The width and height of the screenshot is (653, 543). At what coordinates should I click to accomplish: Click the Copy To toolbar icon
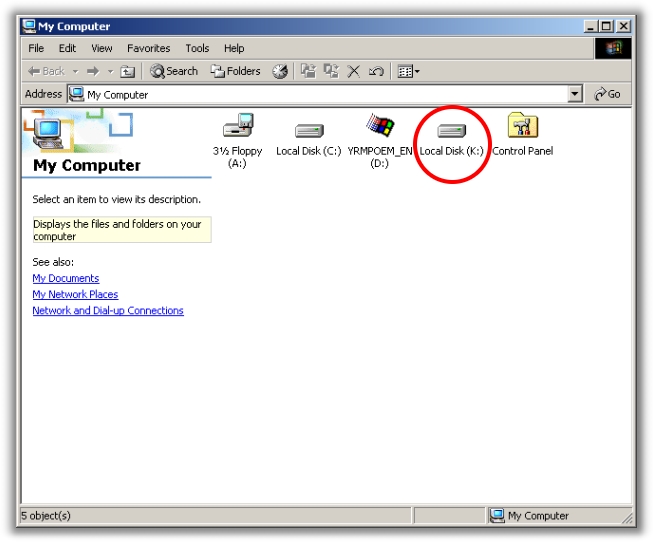(x=331, y=72)
